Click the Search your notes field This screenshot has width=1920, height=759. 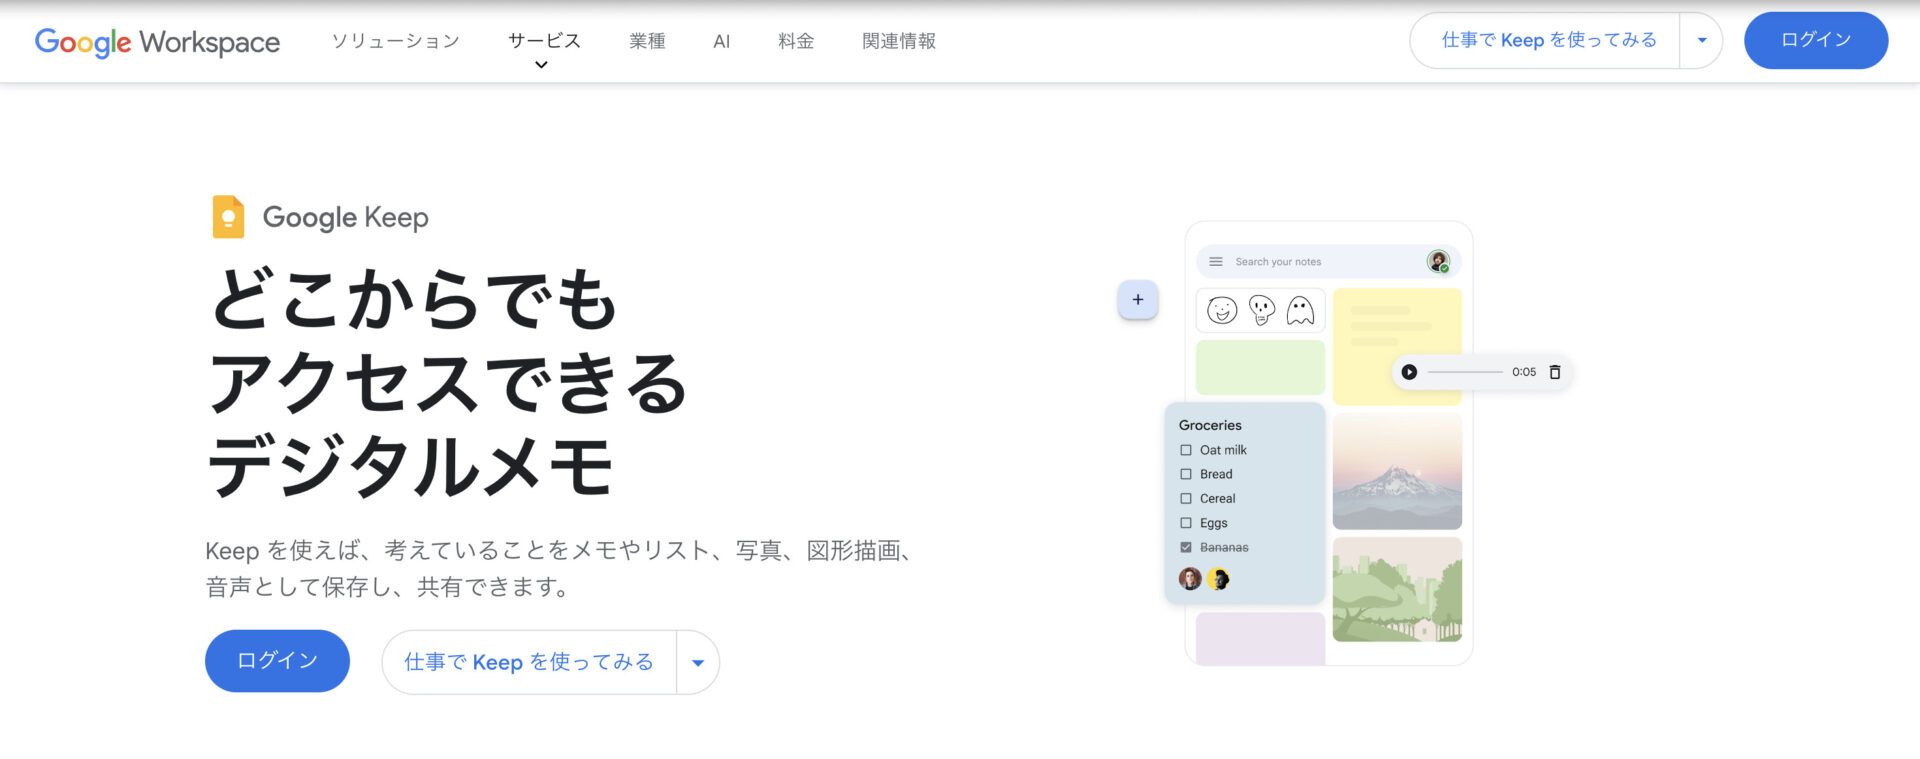(x=1328, y=262)
